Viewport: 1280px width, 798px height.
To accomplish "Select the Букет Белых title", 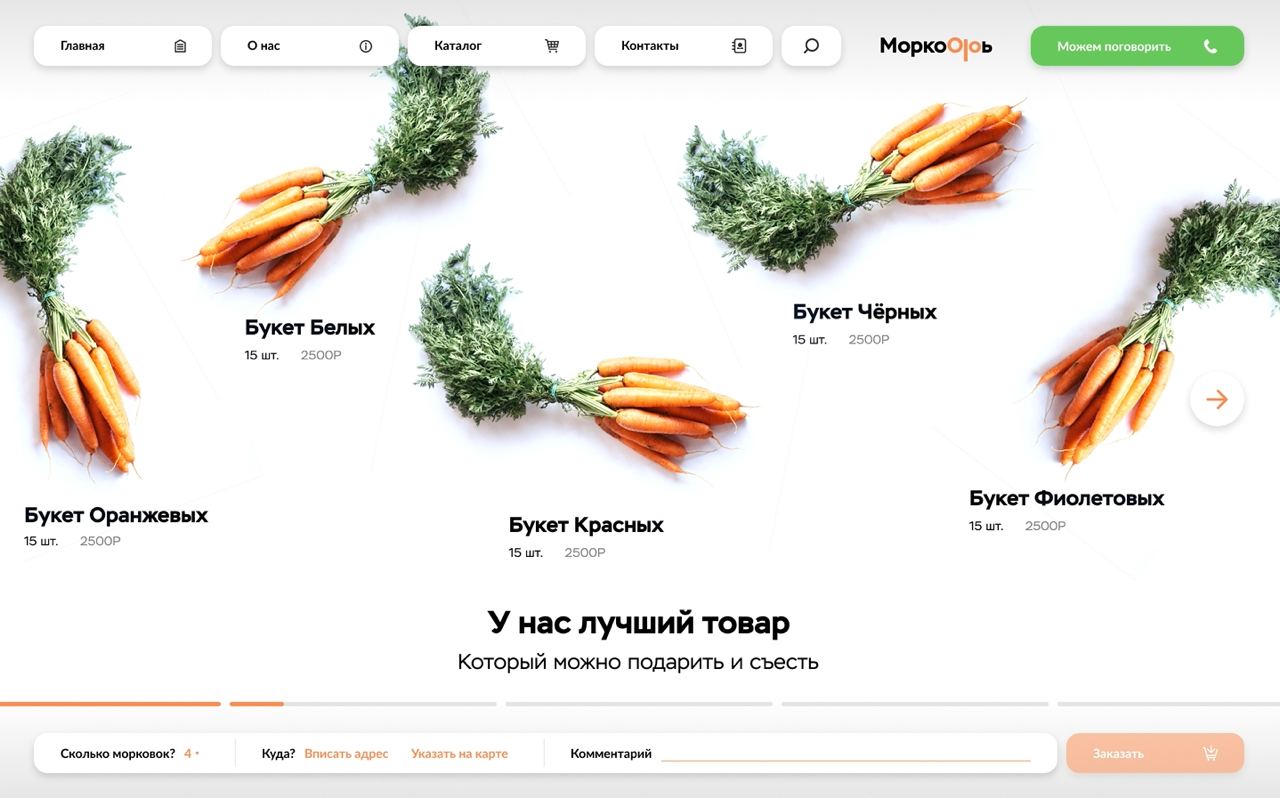I will point(310,328).
